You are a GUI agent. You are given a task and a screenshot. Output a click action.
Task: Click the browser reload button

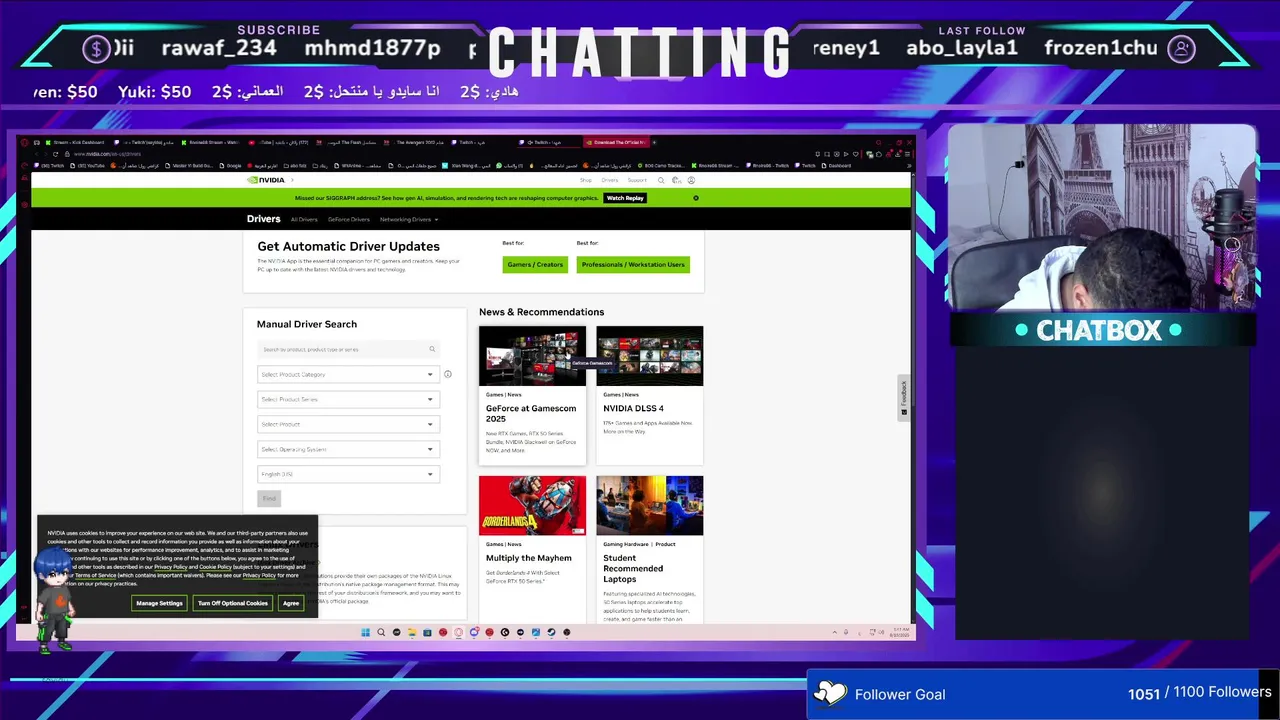tap(55, 154)
